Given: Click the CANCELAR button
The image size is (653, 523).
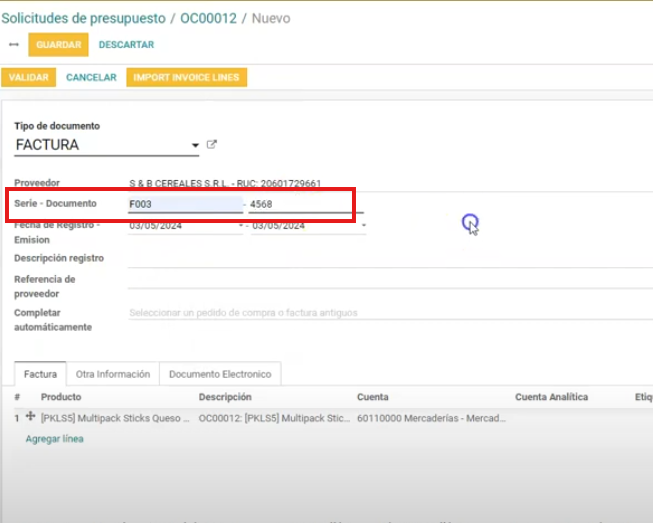Looking at the screenshot, I should [91, 77].
